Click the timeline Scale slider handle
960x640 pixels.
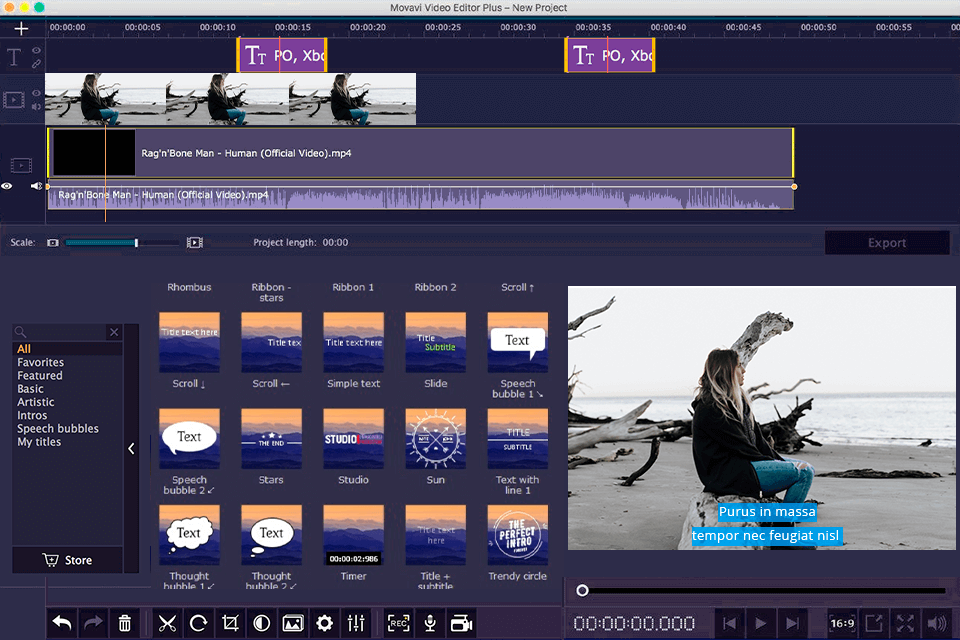pos(136,243)
